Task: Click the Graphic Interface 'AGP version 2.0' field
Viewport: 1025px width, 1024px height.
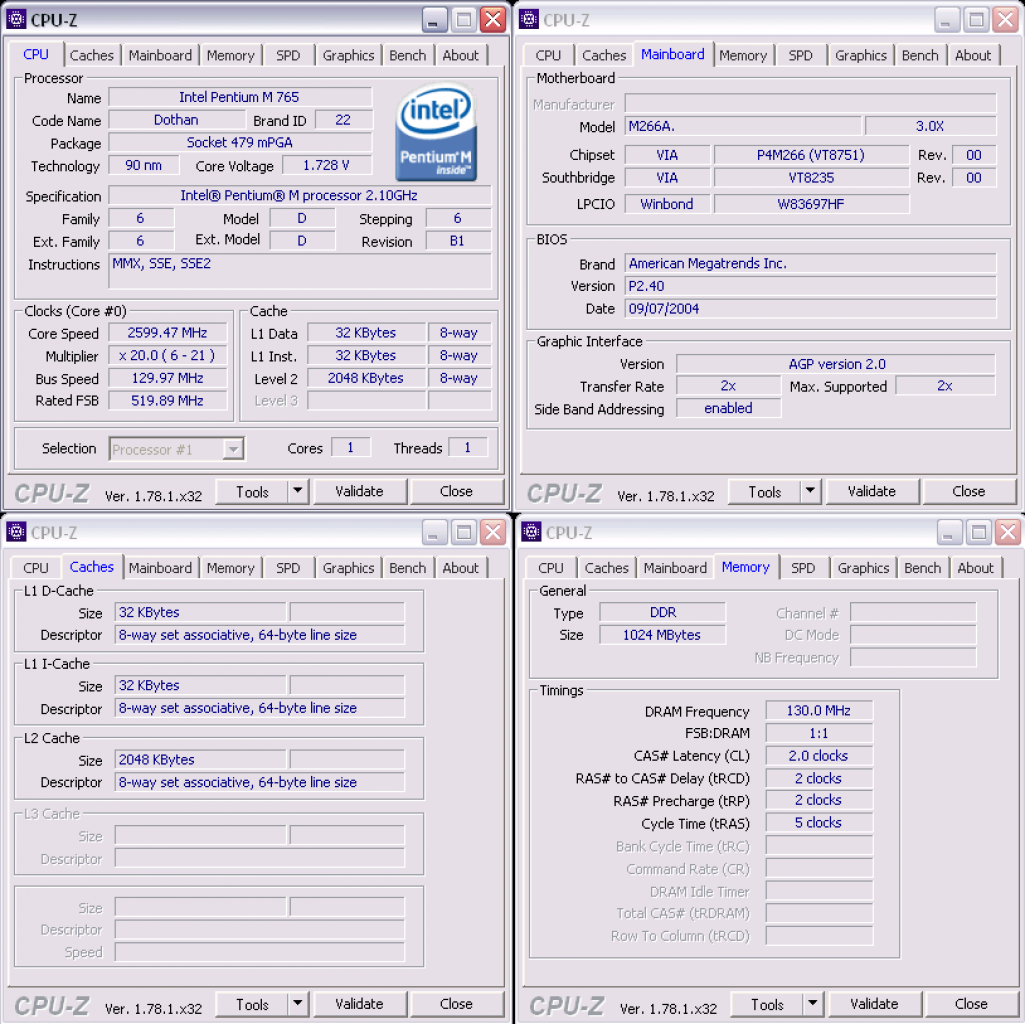Action: tap(836, 364)
